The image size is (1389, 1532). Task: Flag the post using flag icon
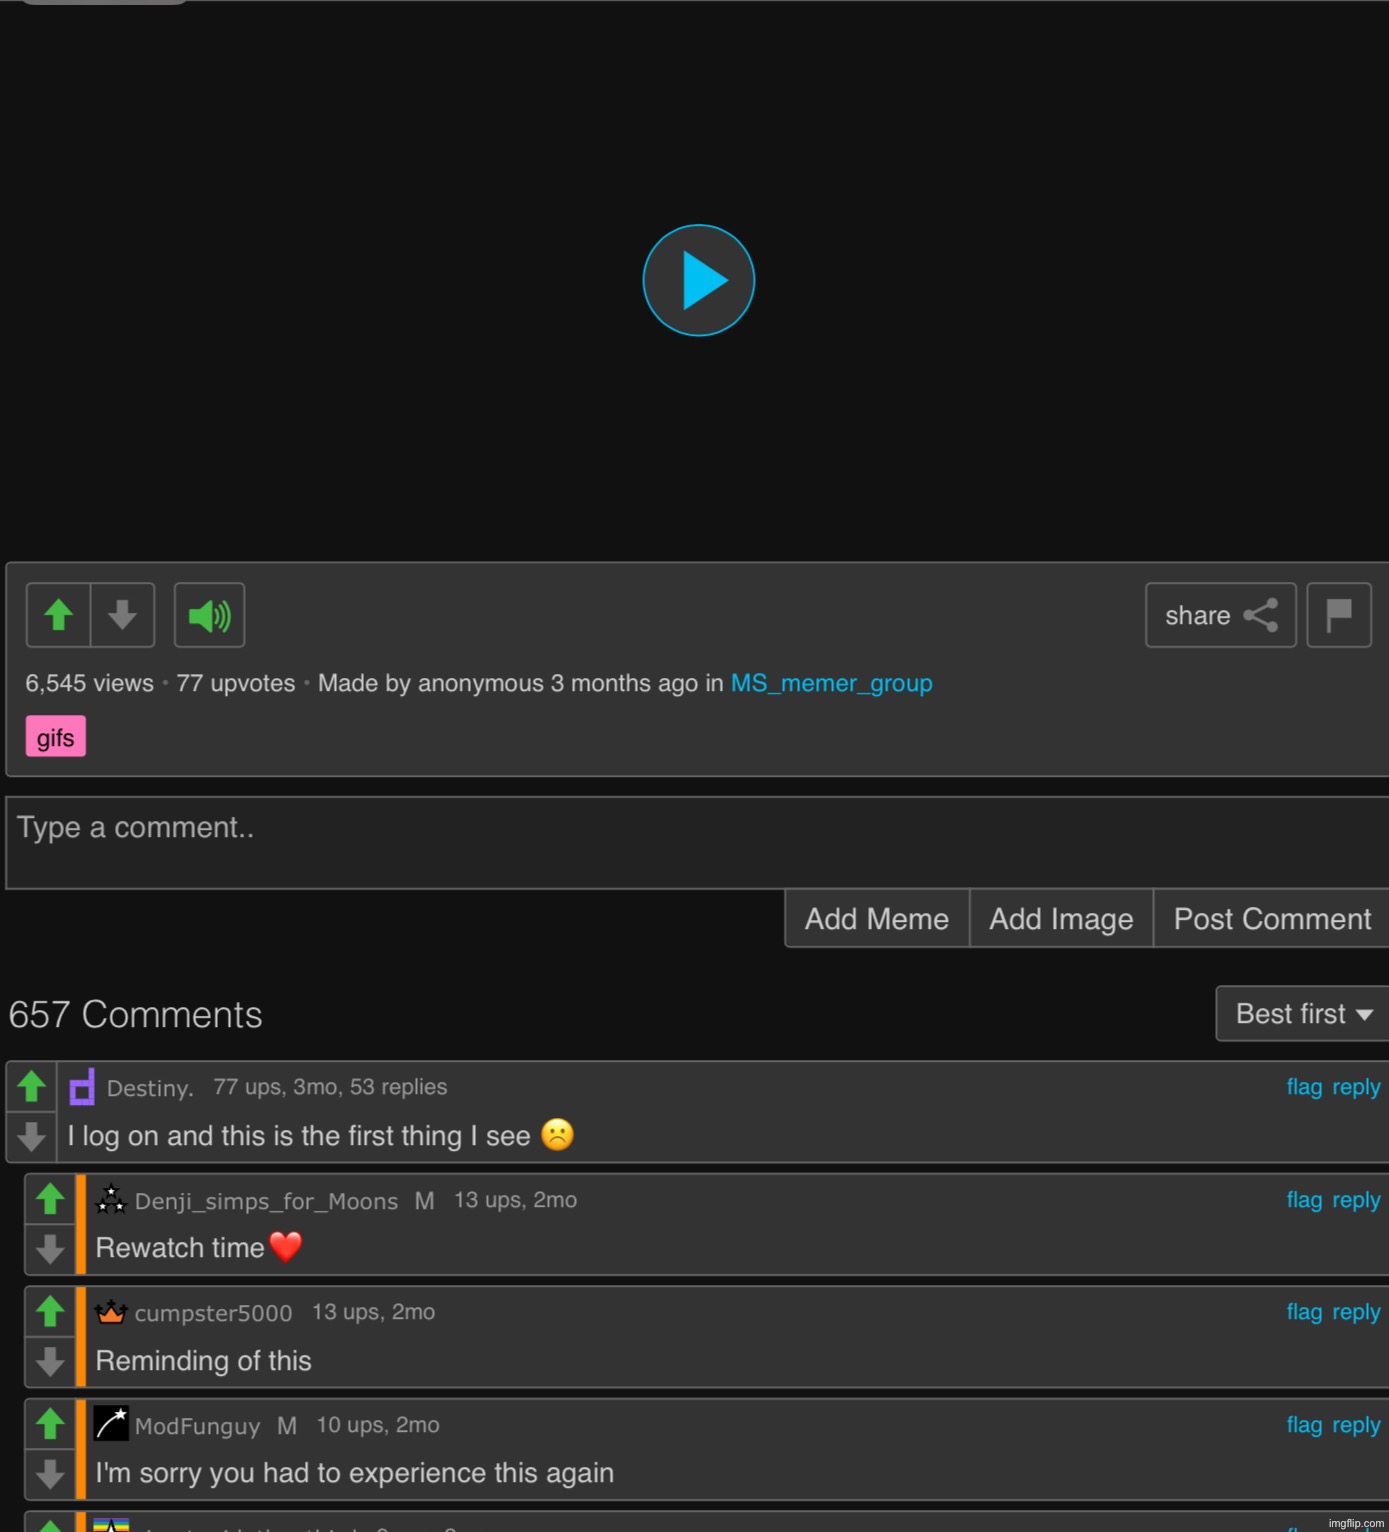[1338, 615]
